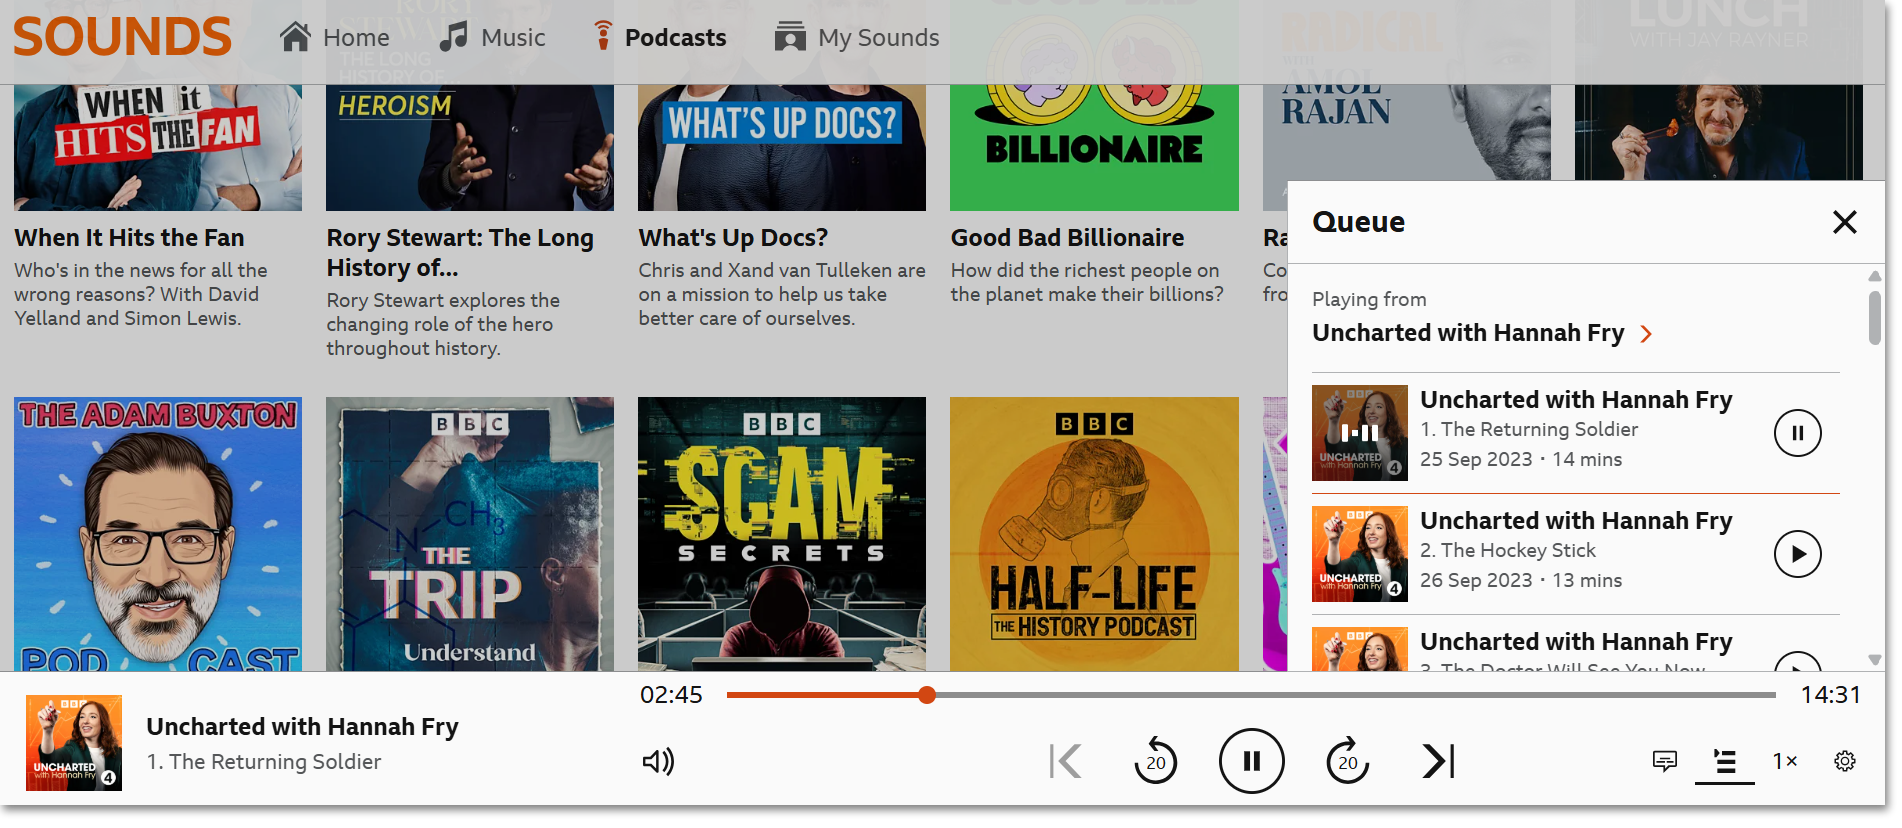Viewport: 1902px width, 828px height.
Task: Click the total duration 14:31
Action: [1831, 695]
